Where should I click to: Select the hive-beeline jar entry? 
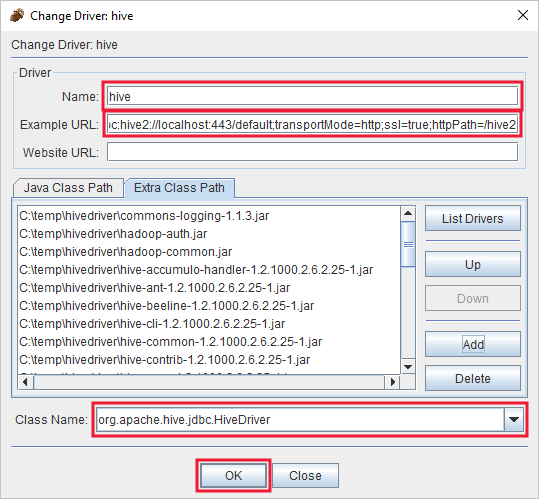(x=209, y=306)
